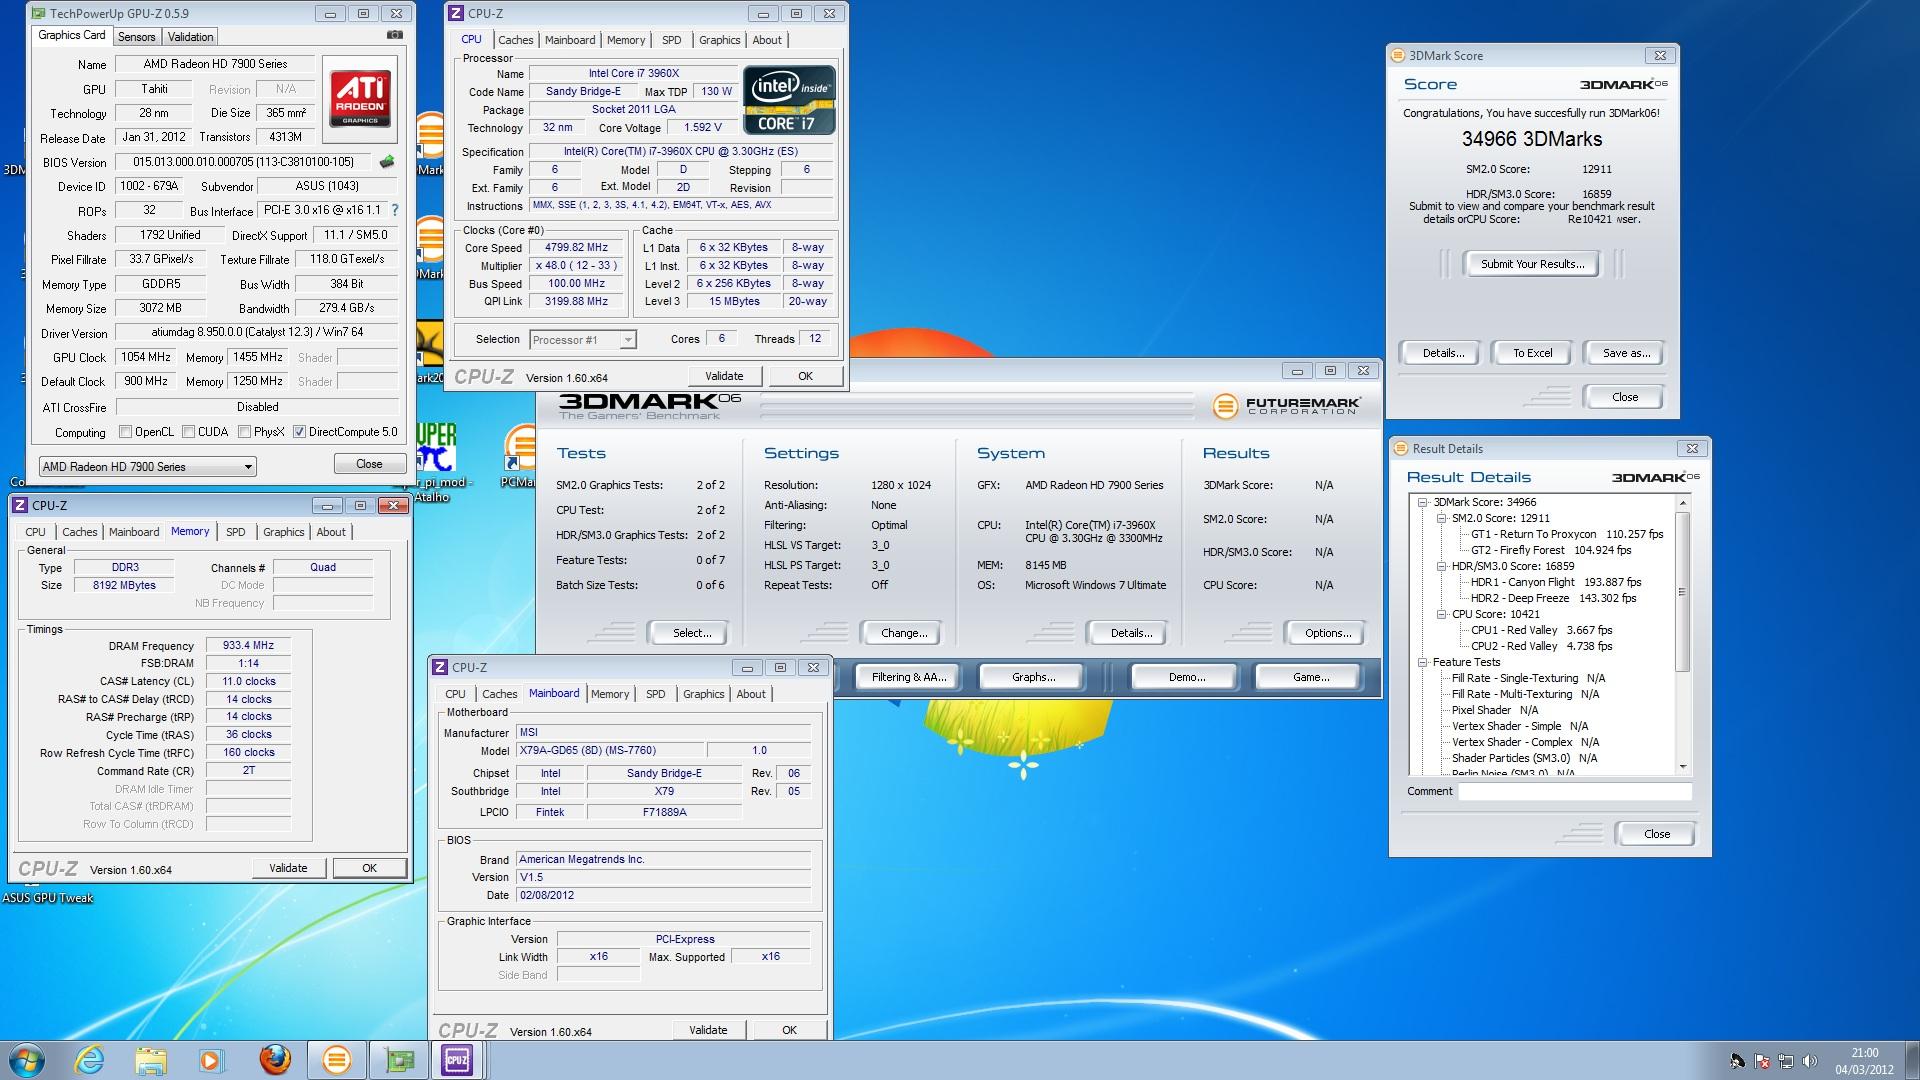Viewport: 1920px width, 1080px height.
Task: Uncheck the DirectCompute 5.0 checkbox
Action: [299, 432]
